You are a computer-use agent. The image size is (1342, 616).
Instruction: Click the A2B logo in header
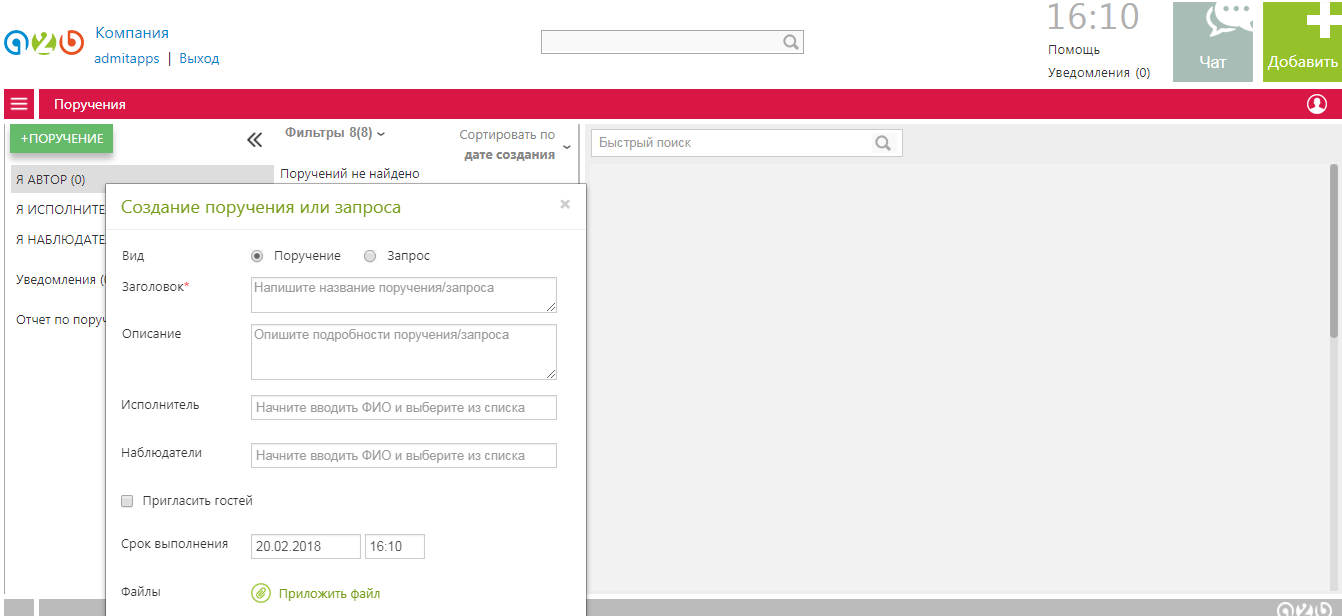pos(44,44)
